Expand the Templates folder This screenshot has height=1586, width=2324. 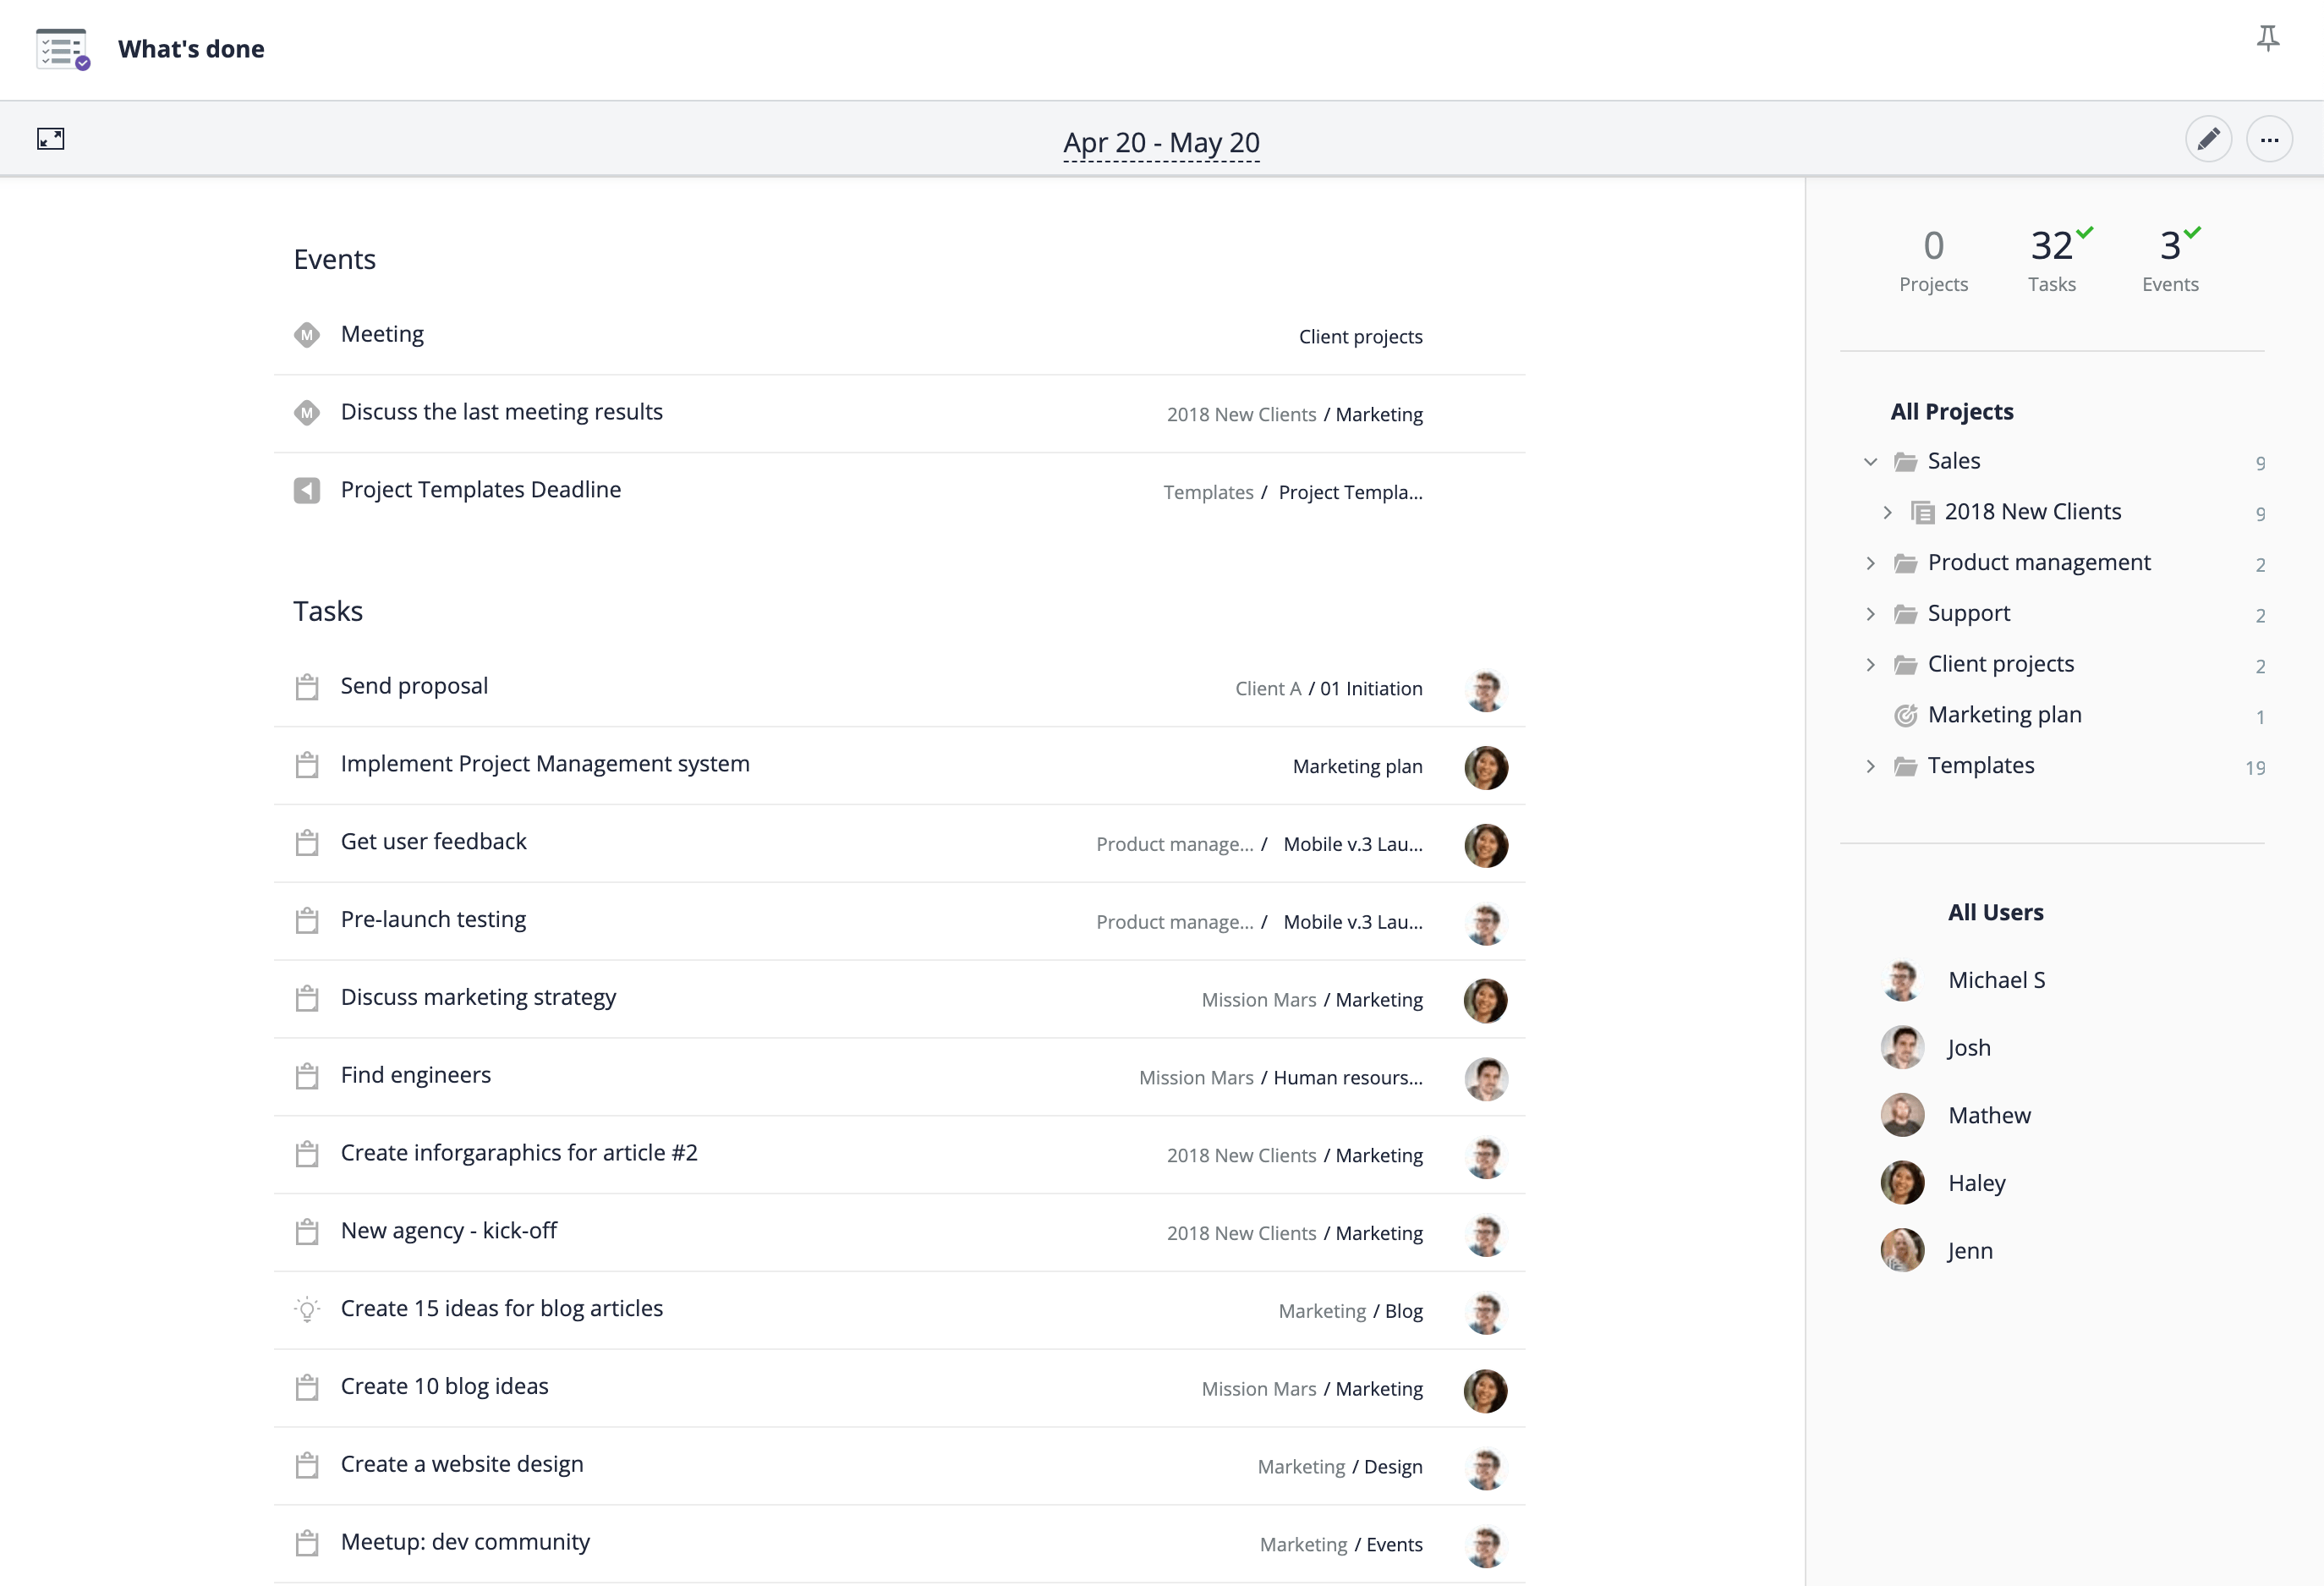1870,767
